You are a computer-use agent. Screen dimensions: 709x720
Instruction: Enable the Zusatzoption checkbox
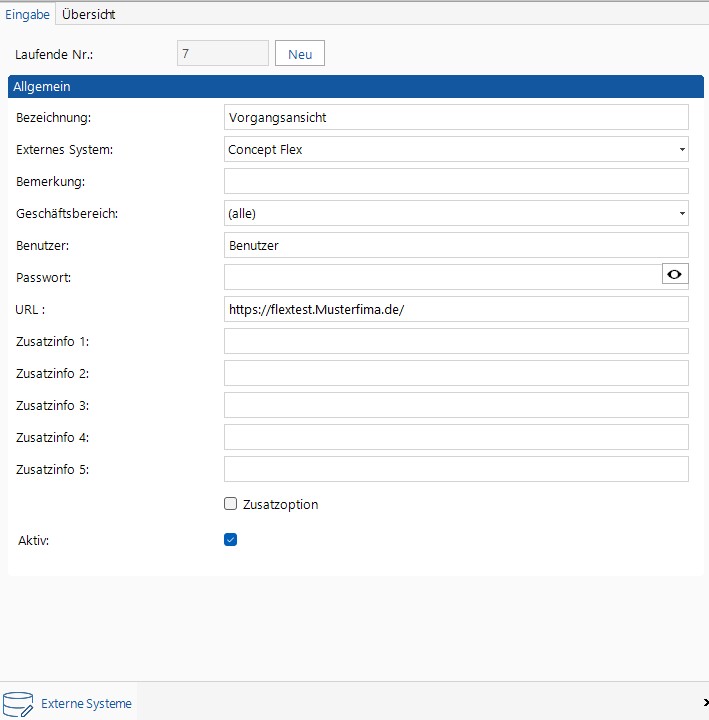(x=231, y=504)
